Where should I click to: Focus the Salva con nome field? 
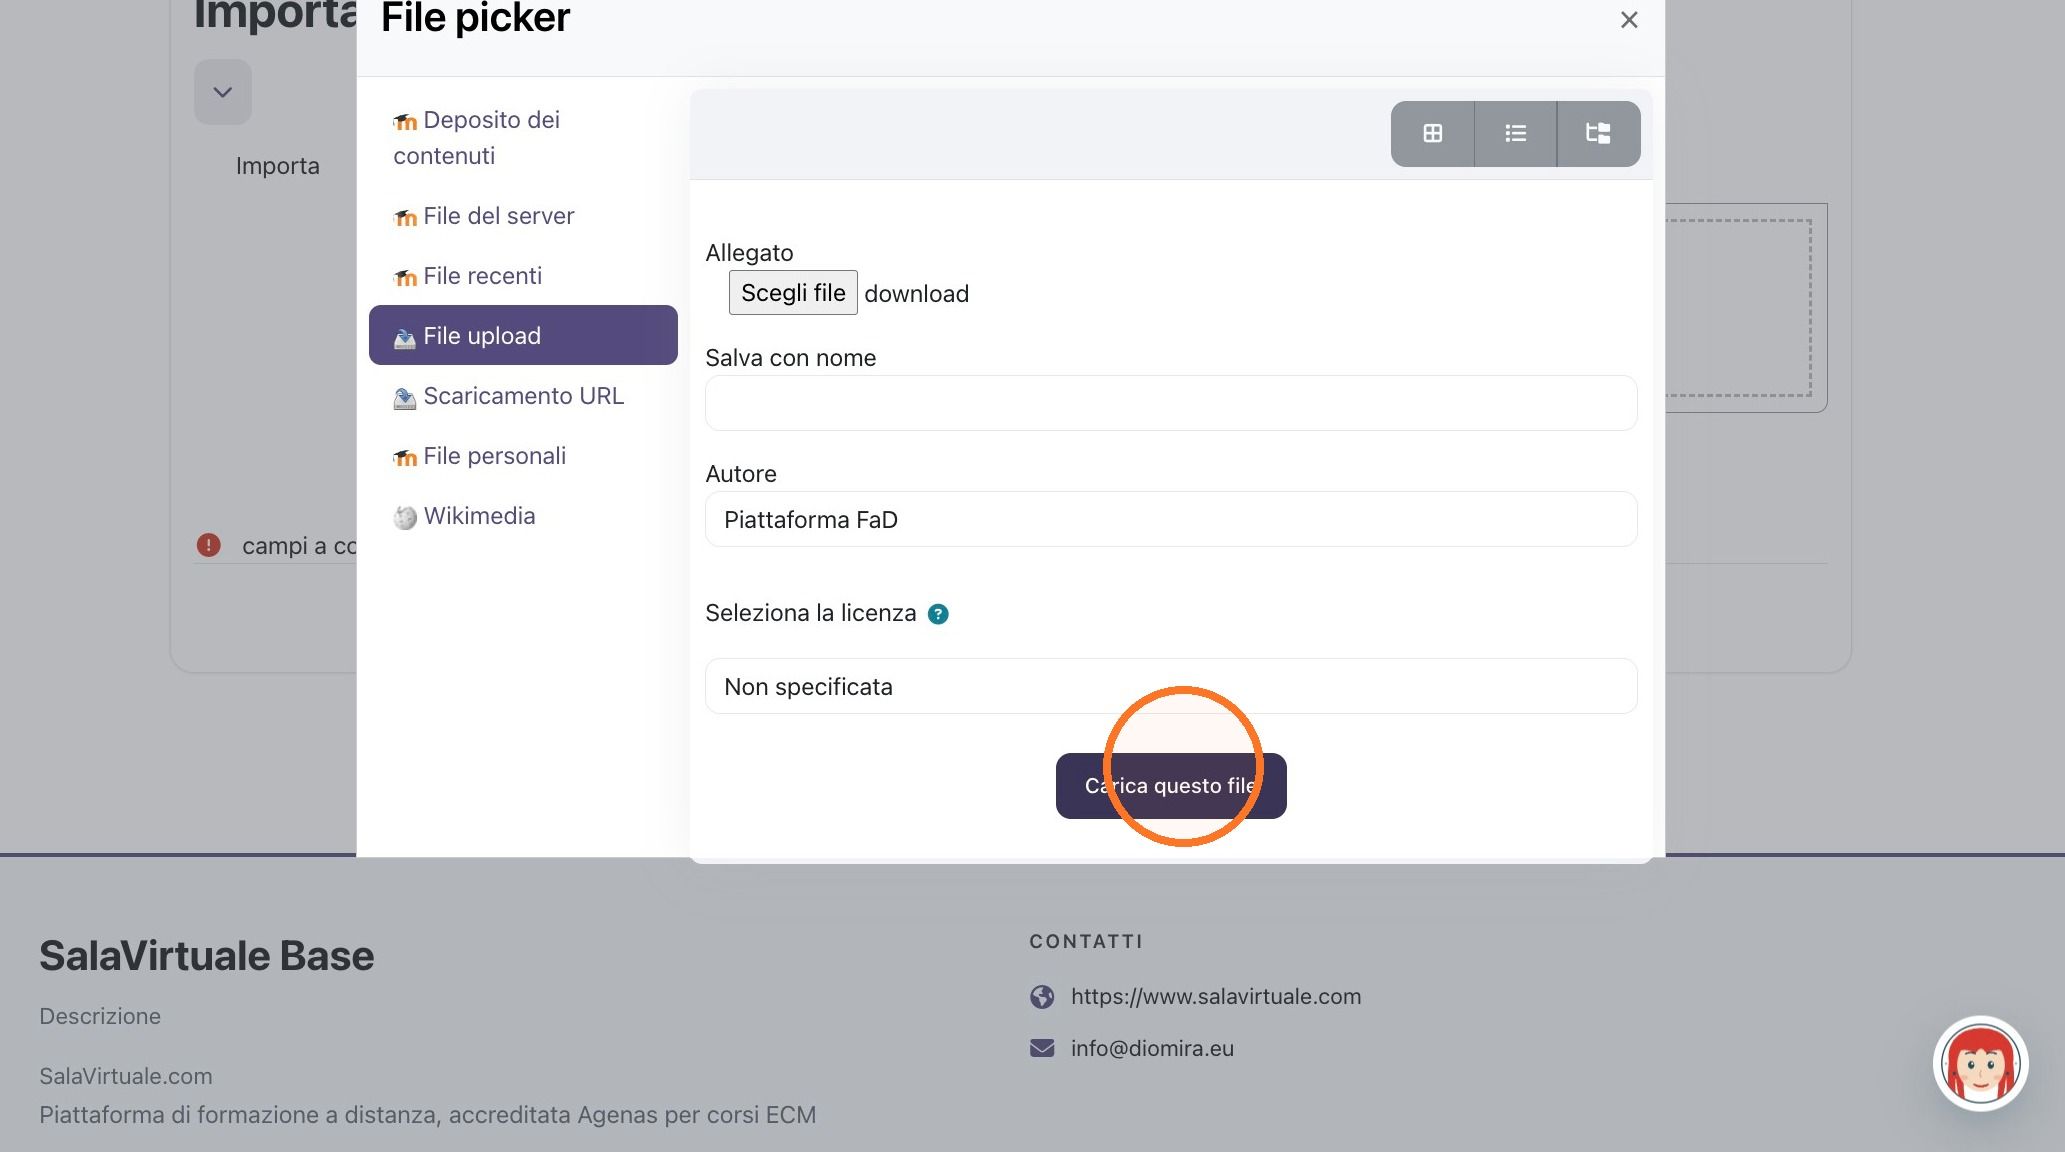[1171, 403]
